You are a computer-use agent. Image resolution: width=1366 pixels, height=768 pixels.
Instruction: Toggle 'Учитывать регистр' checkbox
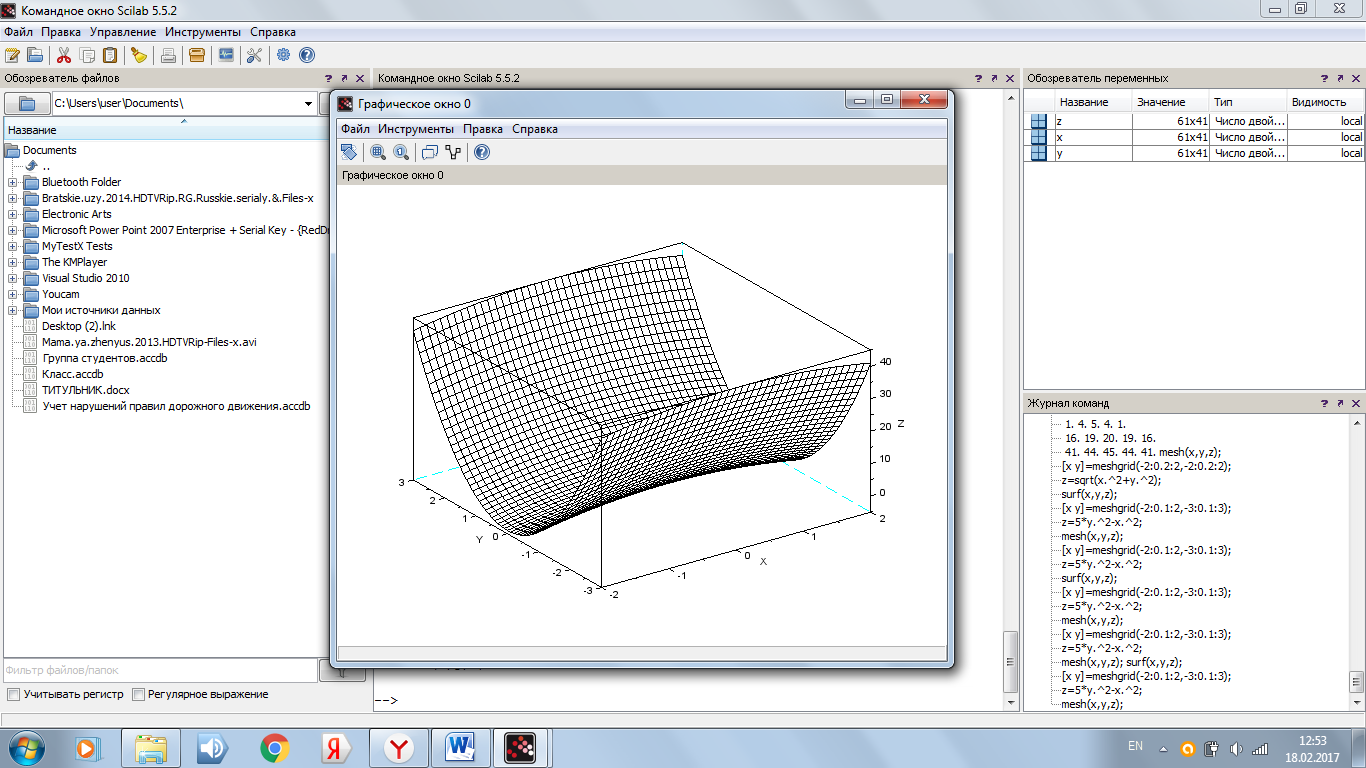coord(13,694)
